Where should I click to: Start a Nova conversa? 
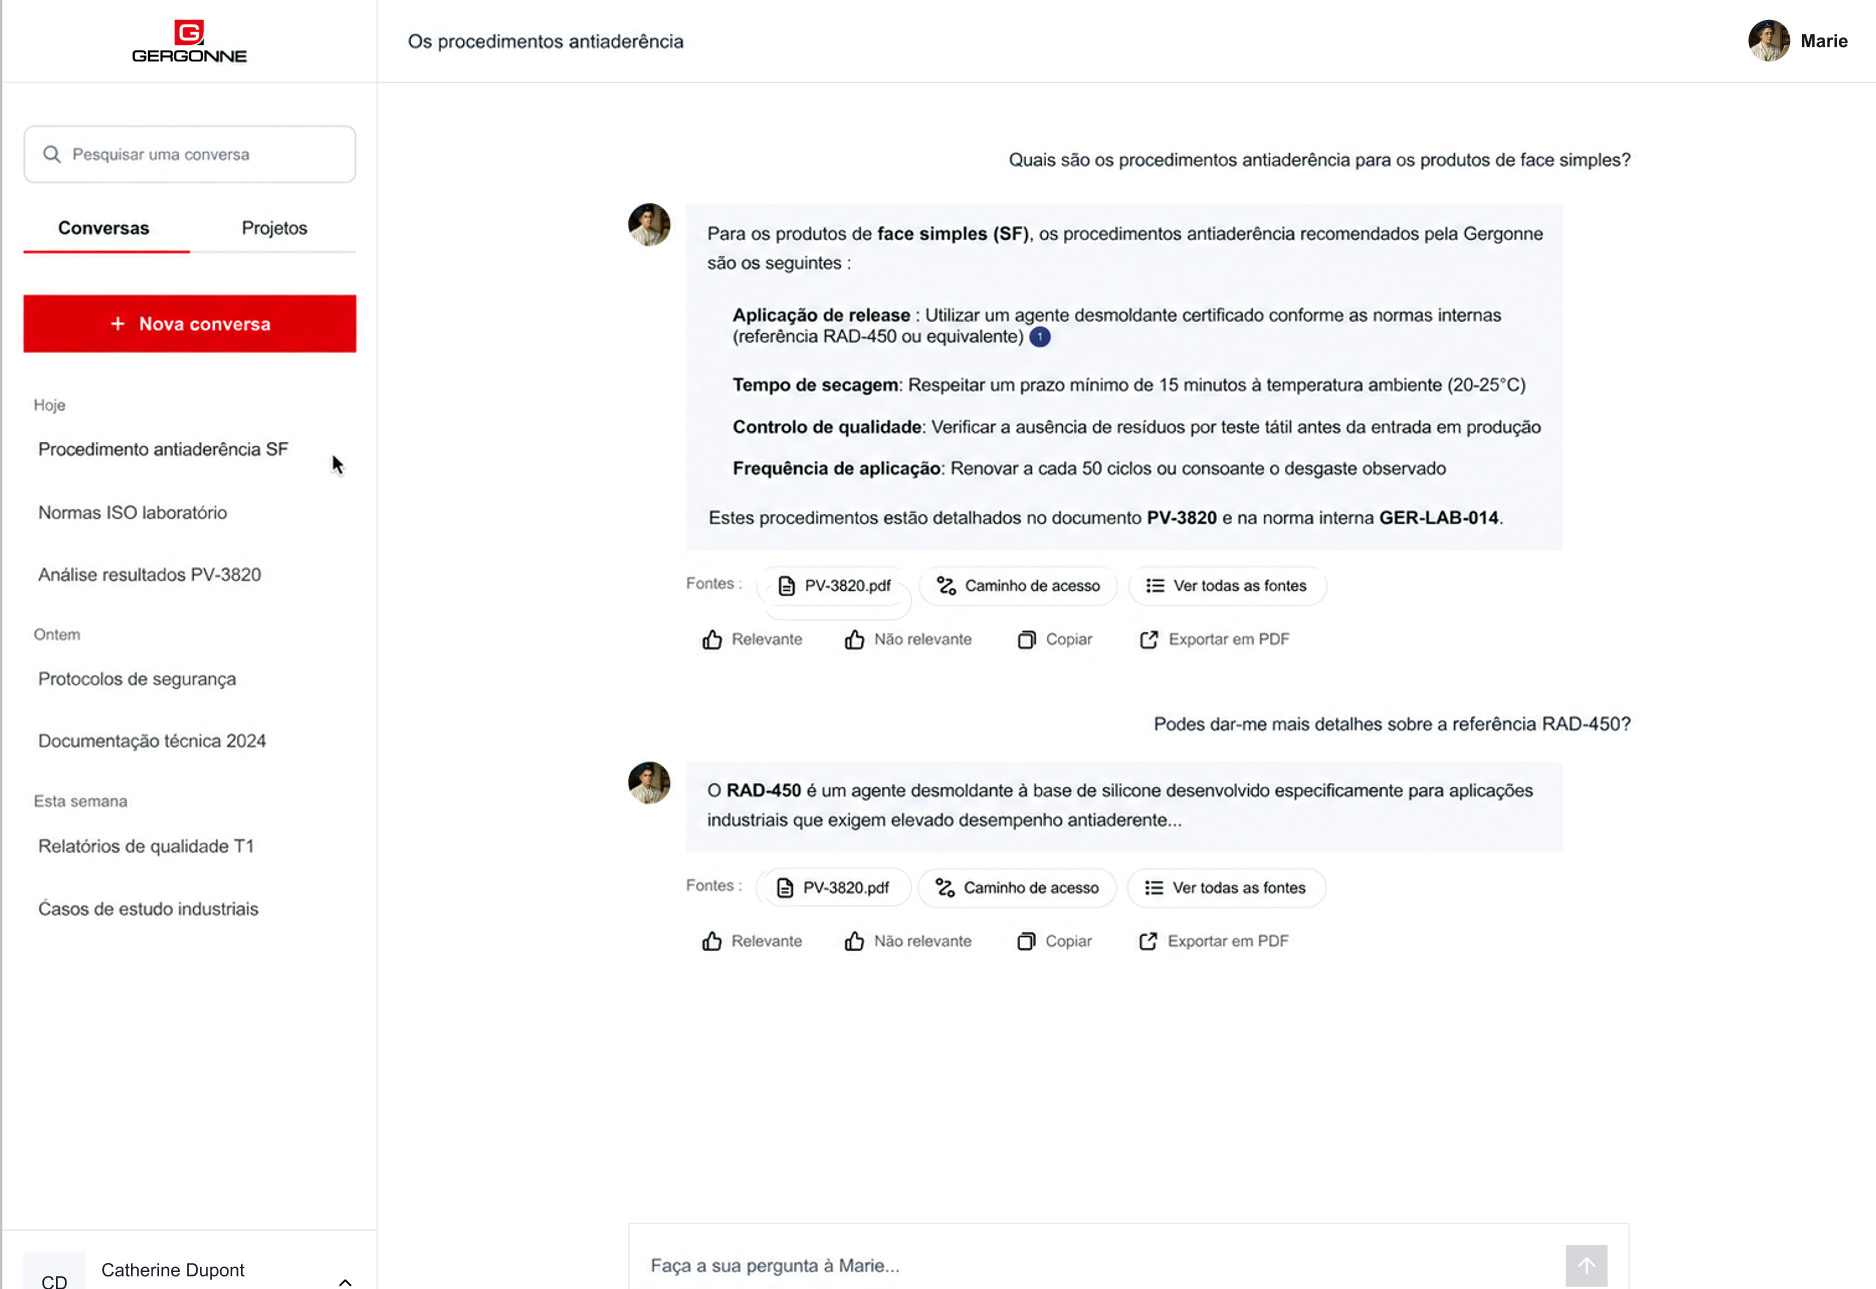(190, 323)
